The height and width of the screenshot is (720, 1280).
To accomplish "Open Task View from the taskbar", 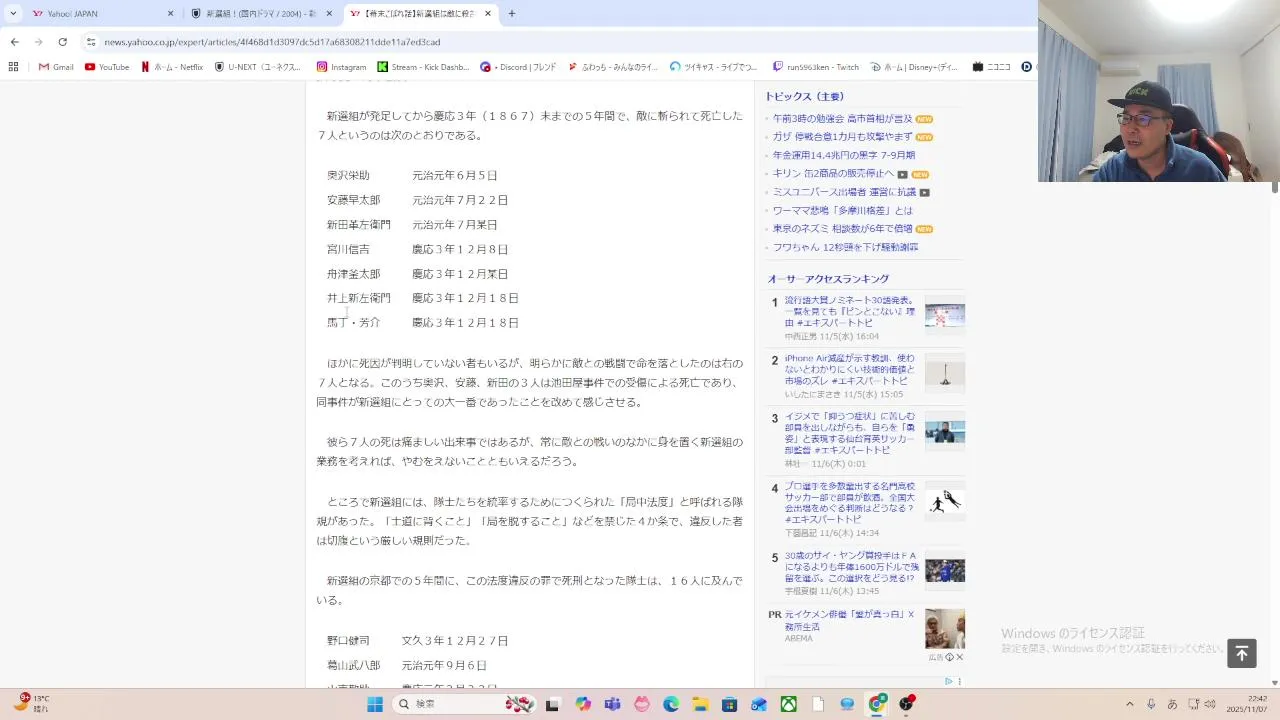I will pos(552,704).
